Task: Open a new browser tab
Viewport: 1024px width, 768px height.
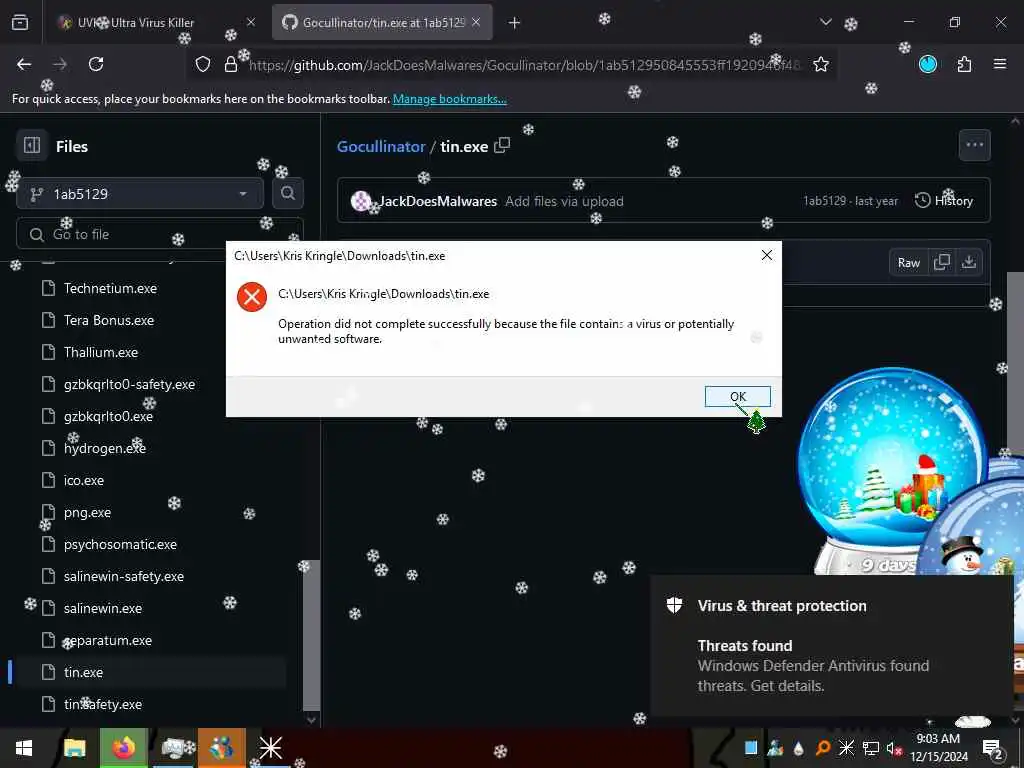Action: click(x=514, y=23)
